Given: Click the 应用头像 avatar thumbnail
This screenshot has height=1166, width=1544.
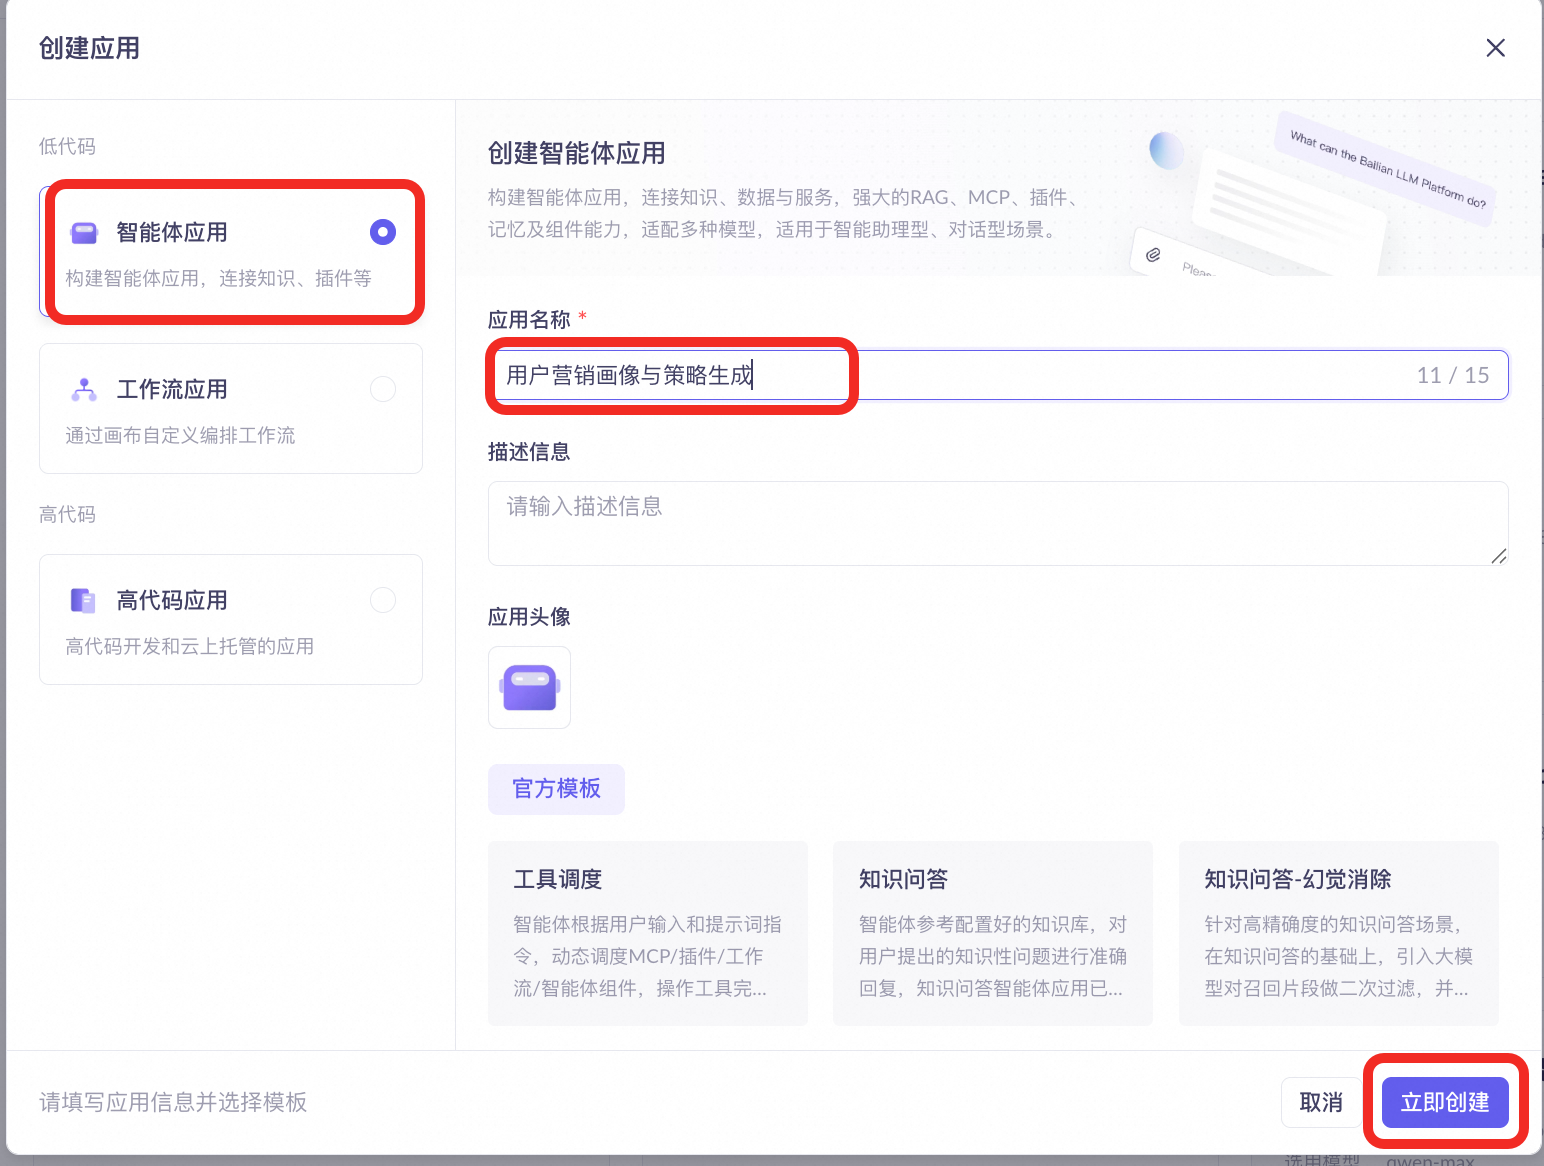Looking at the screenshot, I should (x=529, y=687).
